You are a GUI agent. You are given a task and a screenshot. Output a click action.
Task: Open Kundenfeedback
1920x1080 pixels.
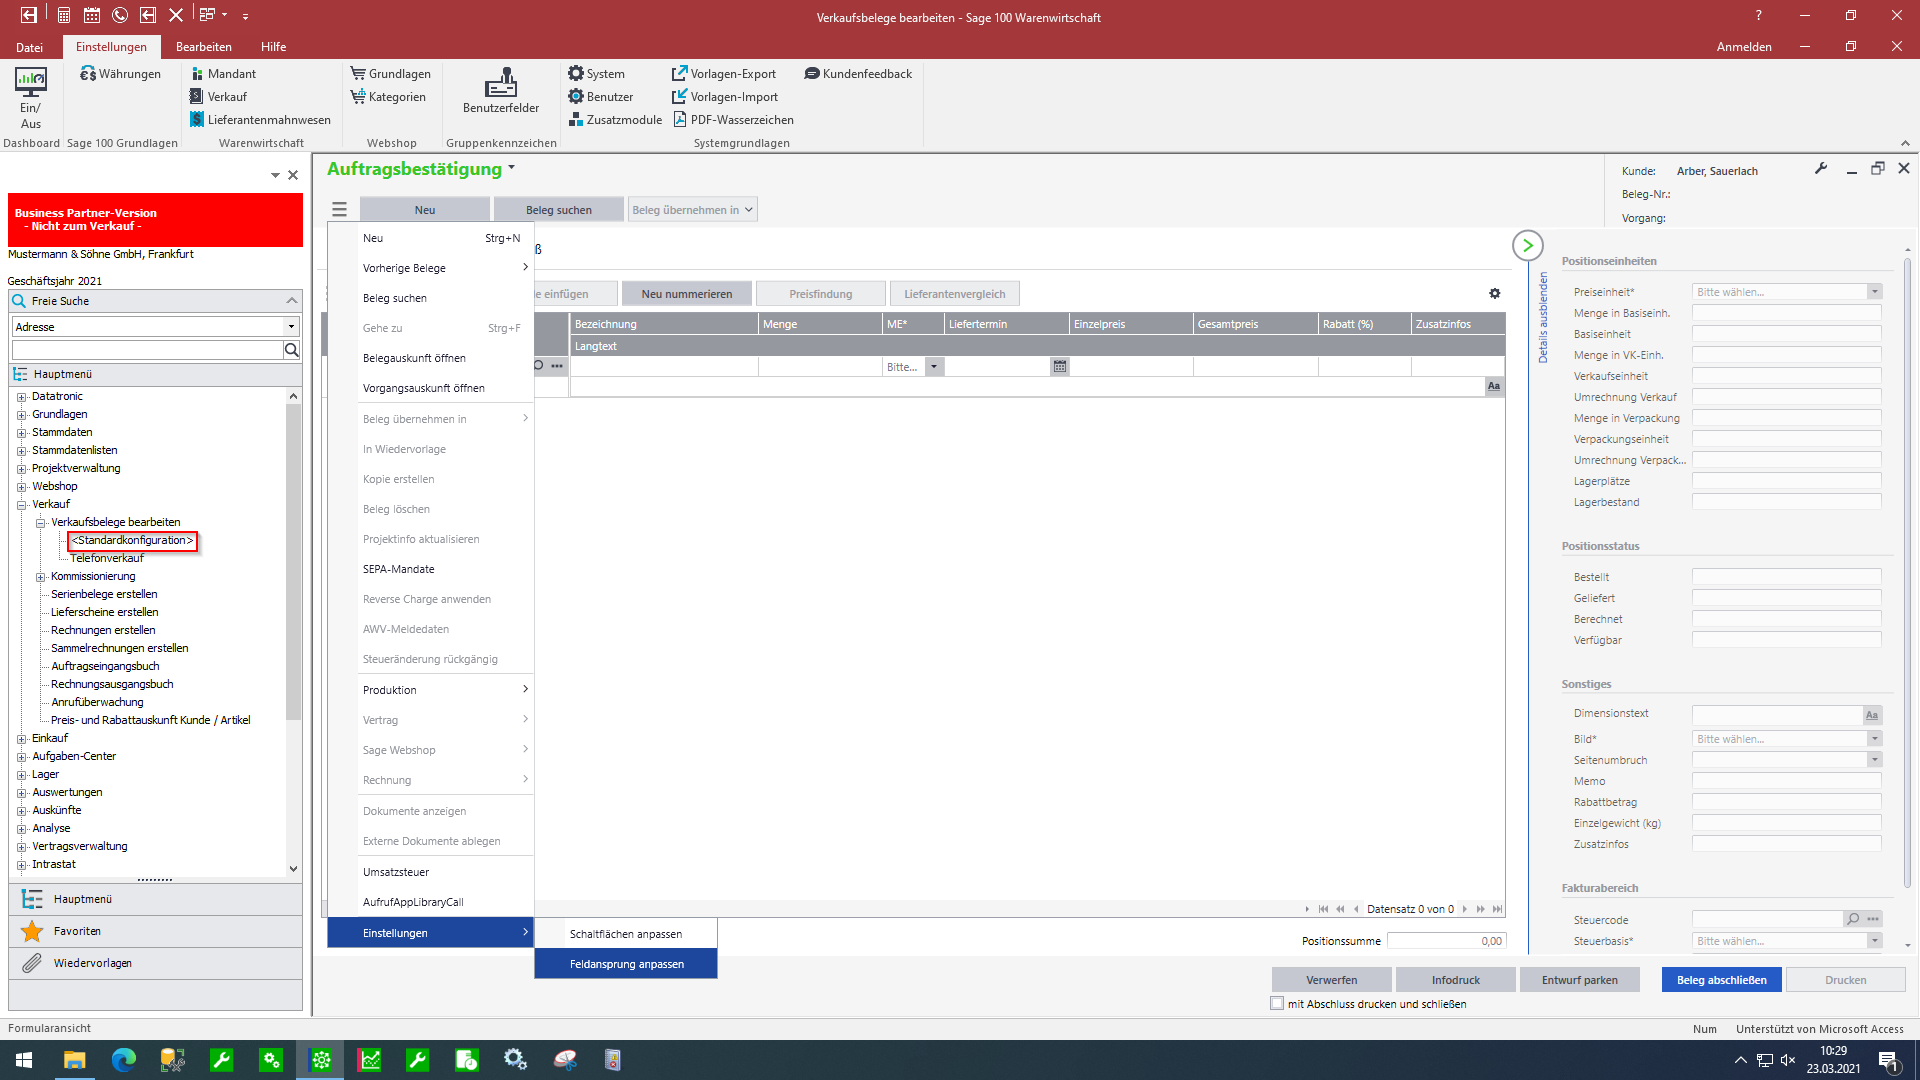click(x=858, y=74)
